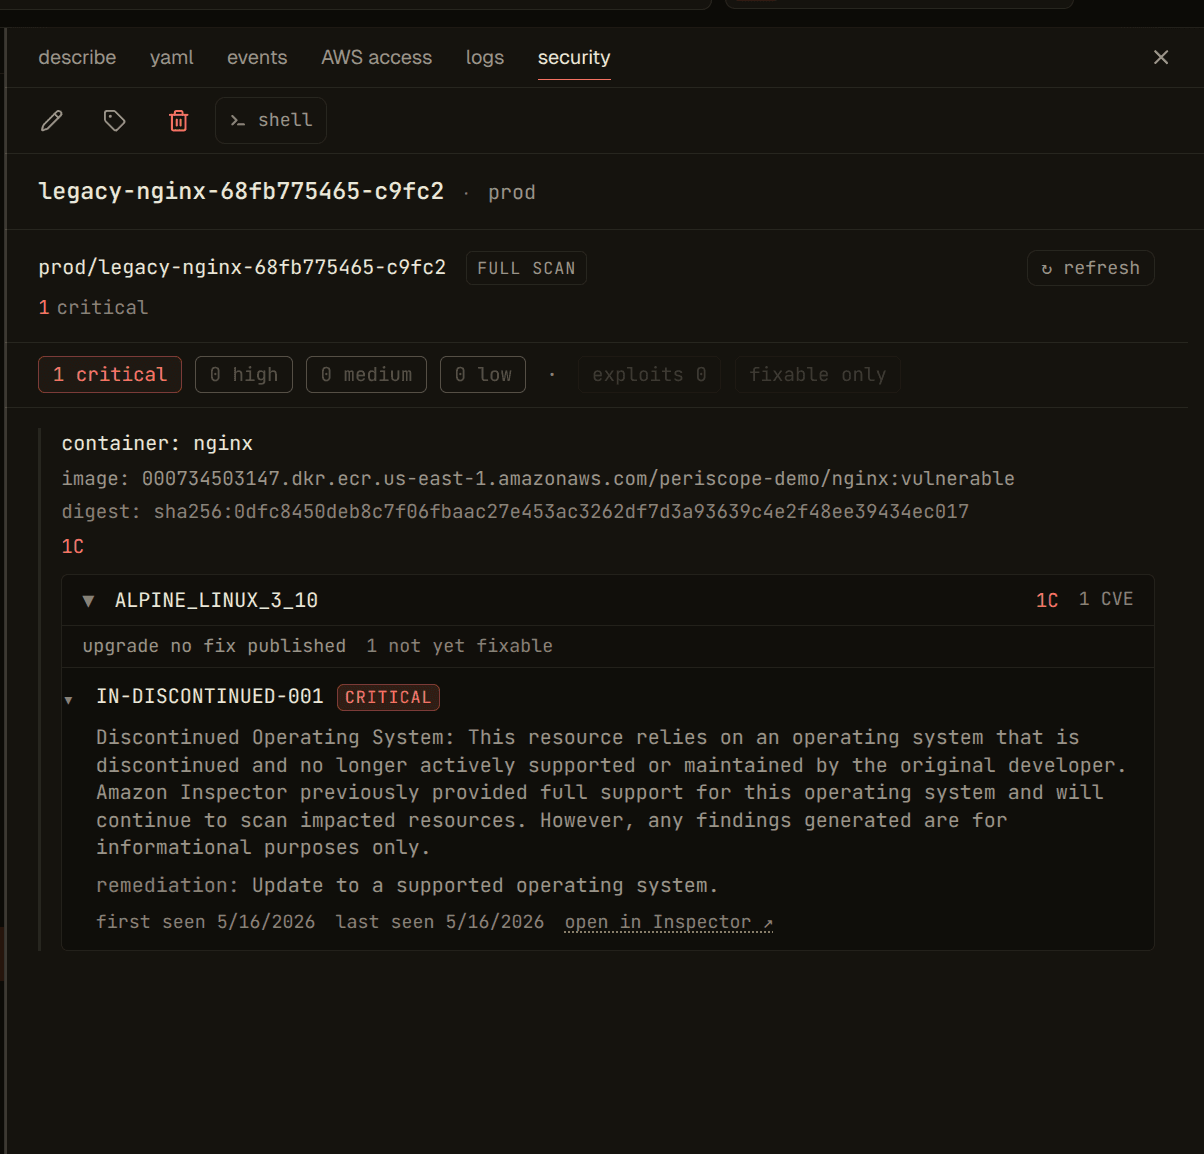Click the prod namespace label
The width and height of the screenshot is (1204, 1156).
512,192
